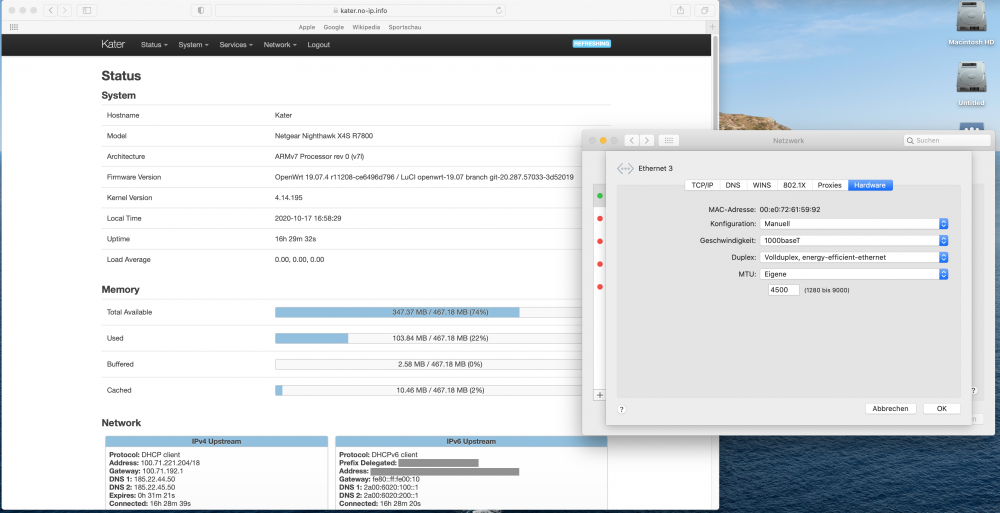Reload the kater.no-ip.info page

pyautogui.click(x=499, y=10)
